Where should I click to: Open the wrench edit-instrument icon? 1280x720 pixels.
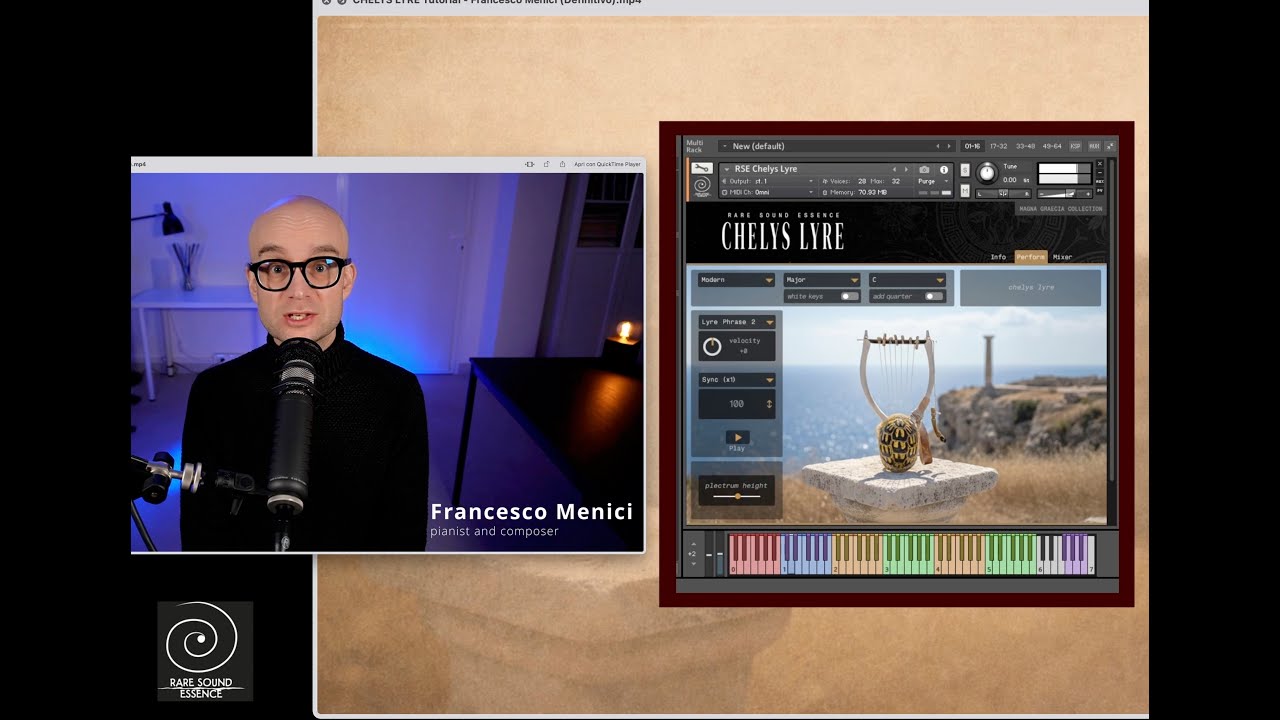(x=702, y=168)
